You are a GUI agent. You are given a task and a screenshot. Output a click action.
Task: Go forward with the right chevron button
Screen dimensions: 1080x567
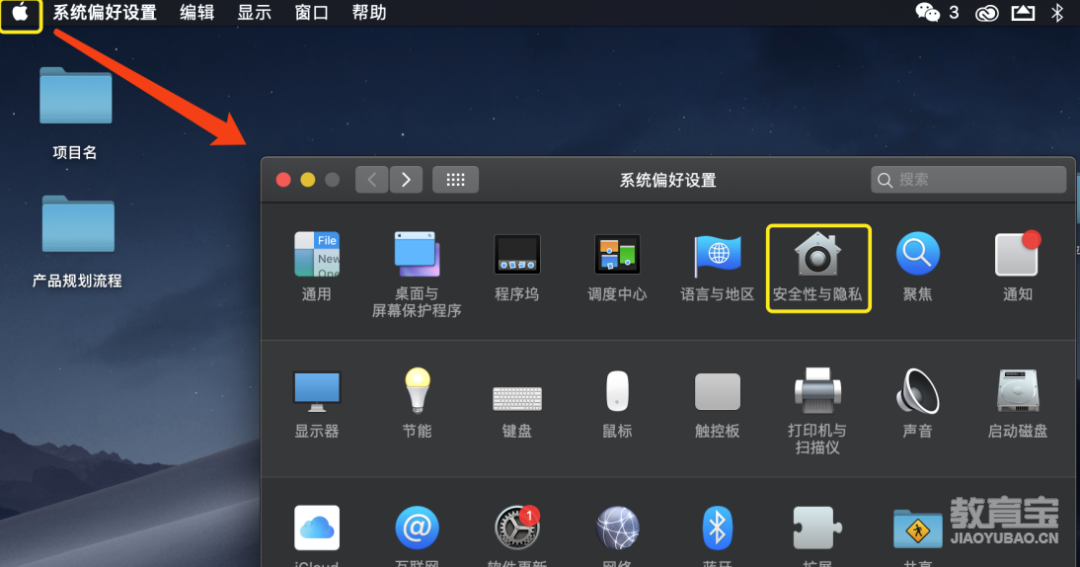click(406, 180)
